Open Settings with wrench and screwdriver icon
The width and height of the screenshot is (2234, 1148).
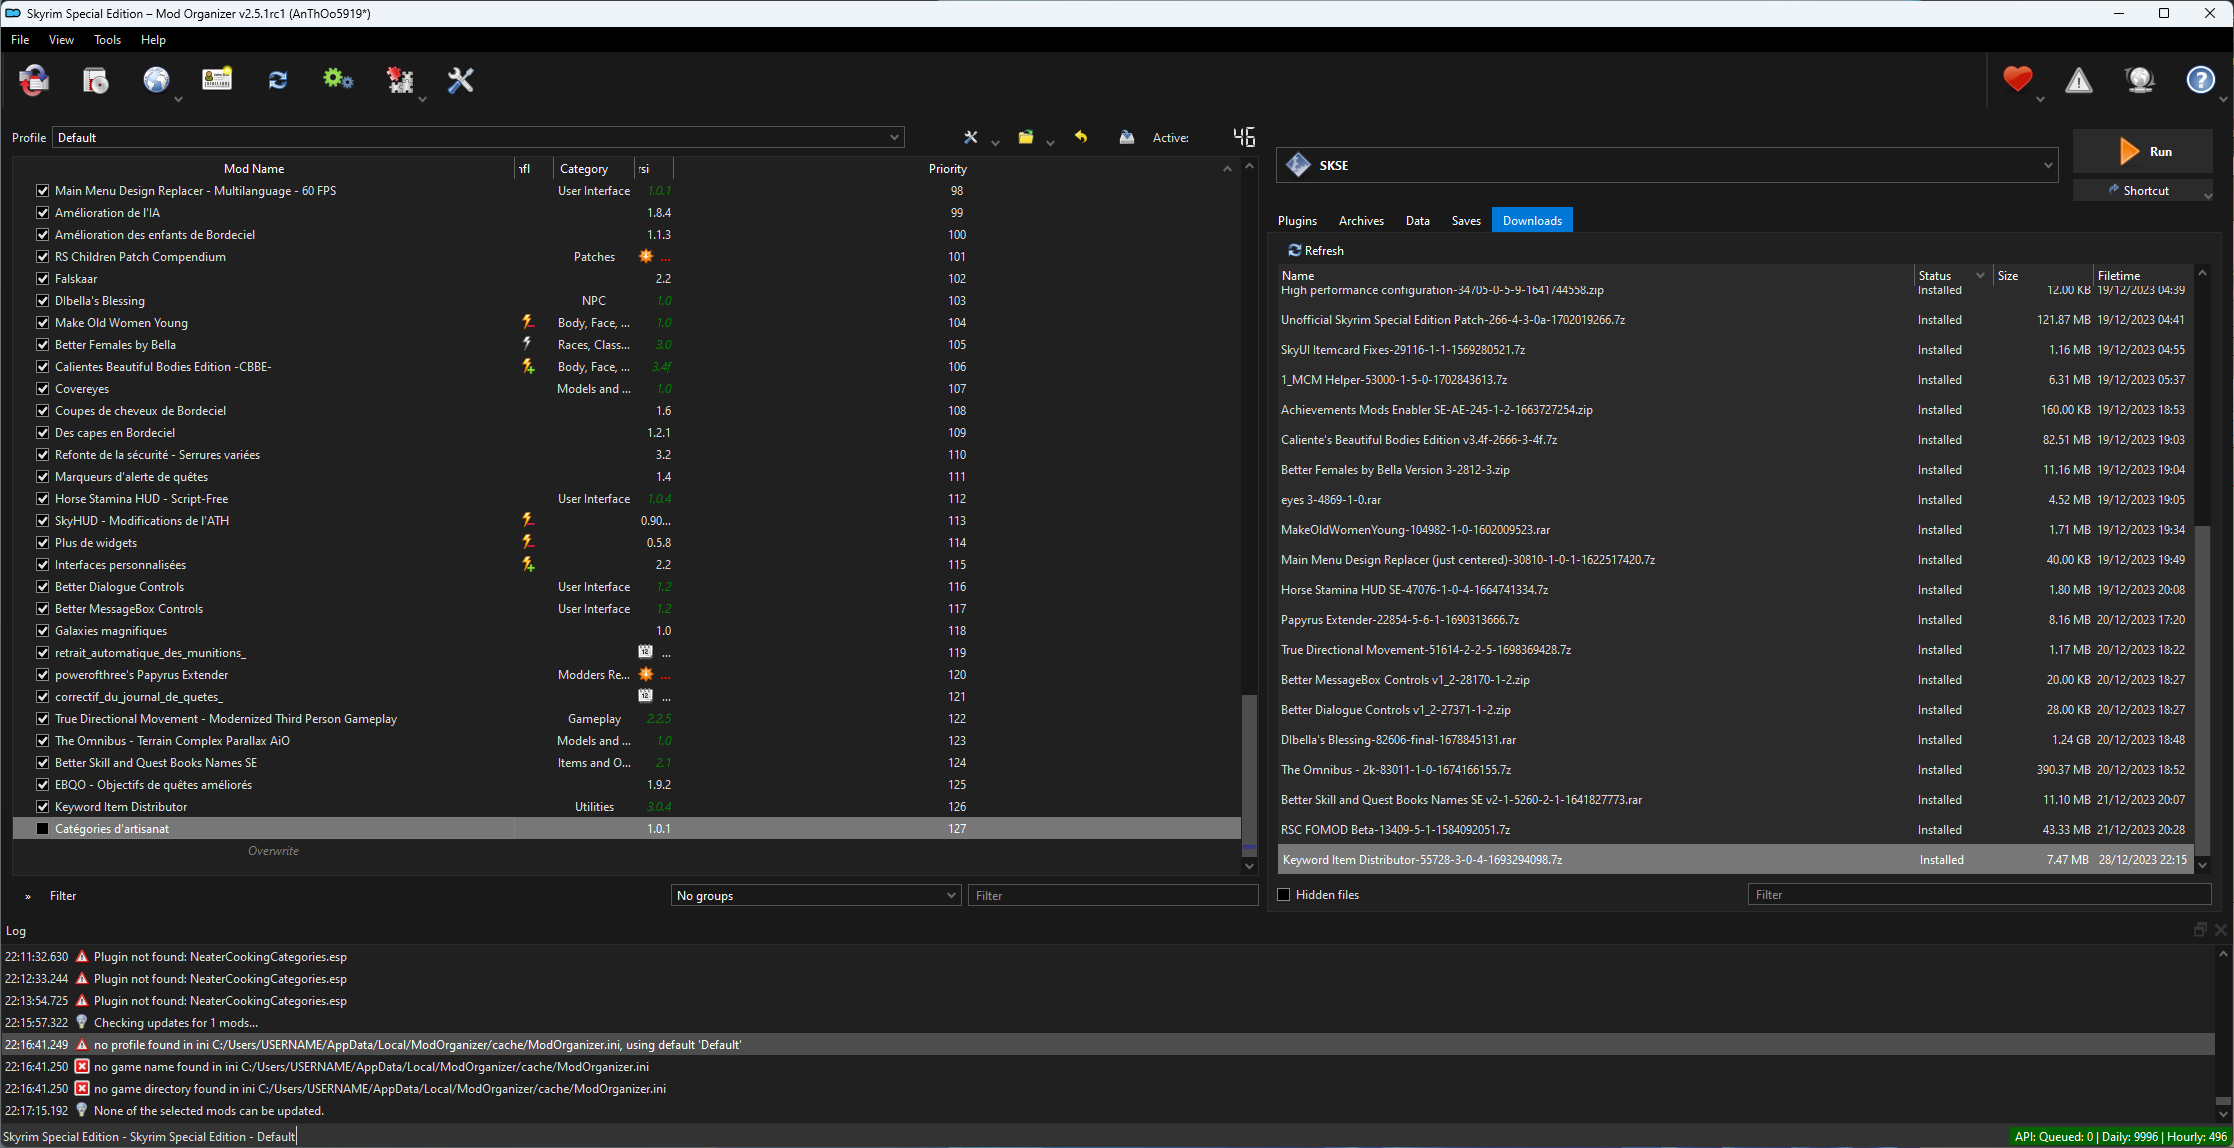(x=460, y=81)
